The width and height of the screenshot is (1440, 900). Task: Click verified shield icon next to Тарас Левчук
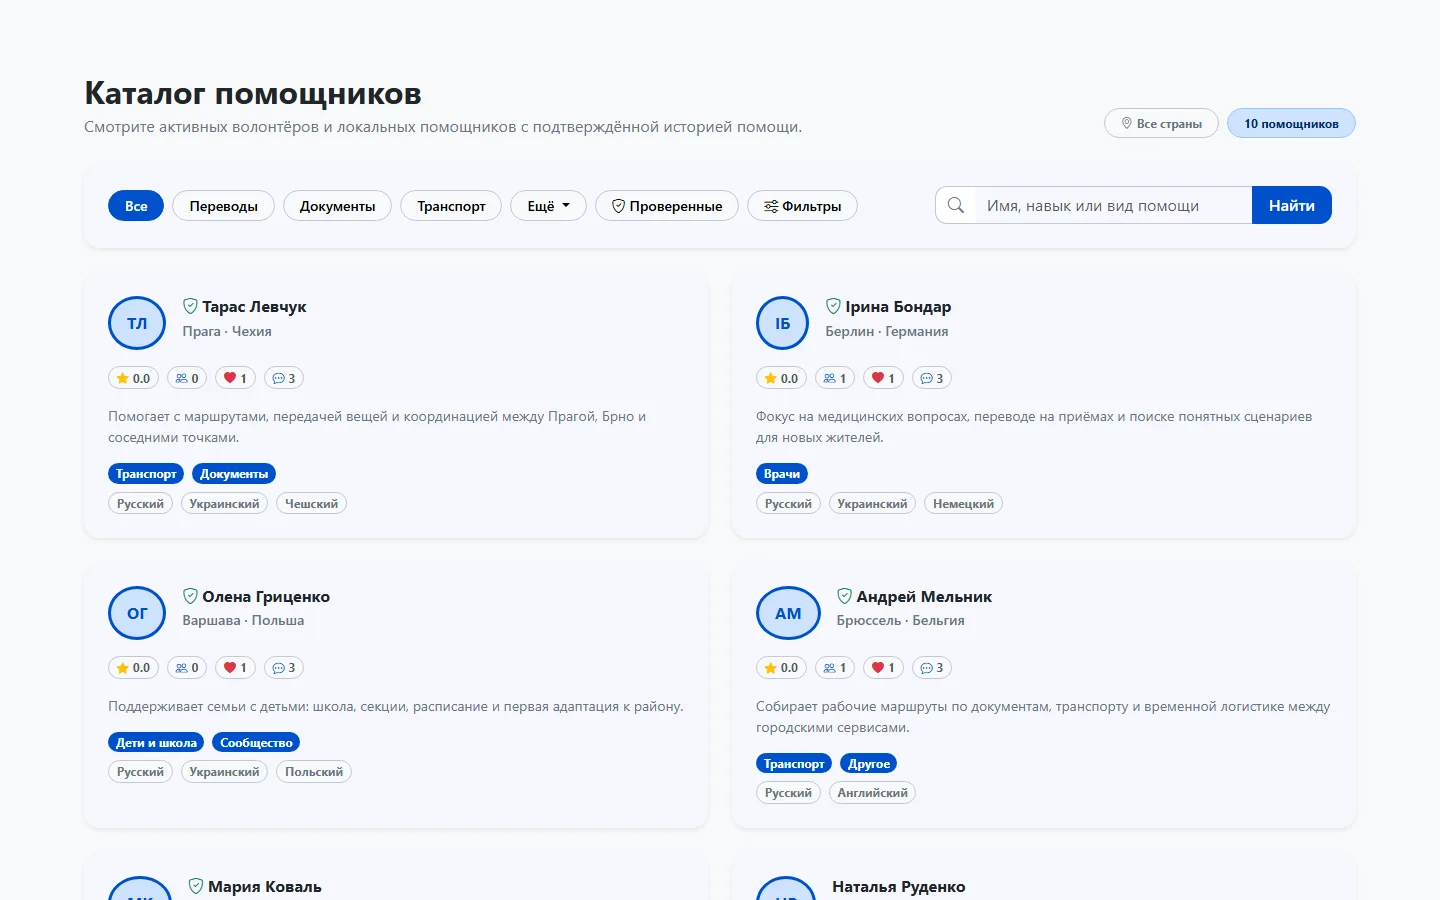click(190, 306)
